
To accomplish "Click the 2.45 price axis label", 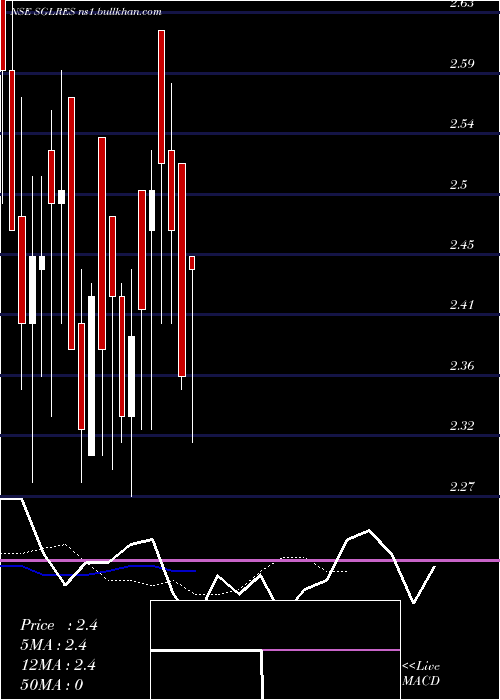I will [x=462, y=245].
